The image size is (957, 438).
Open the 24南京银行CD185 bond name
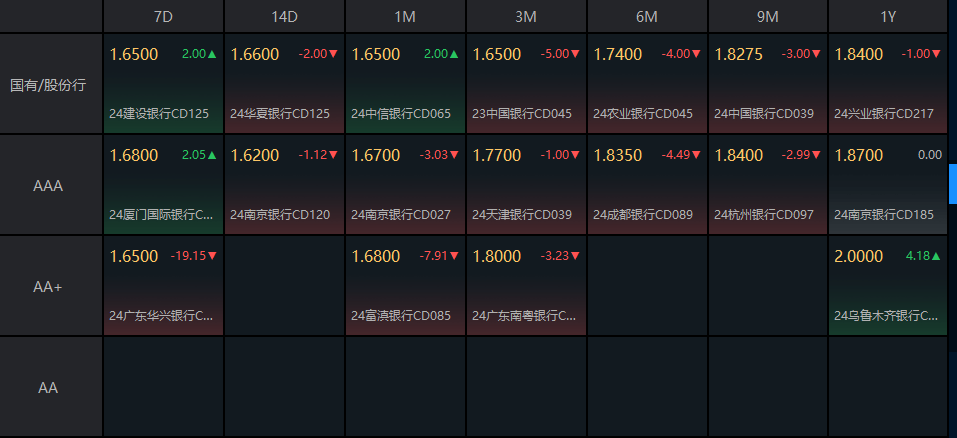click(883, 214)
